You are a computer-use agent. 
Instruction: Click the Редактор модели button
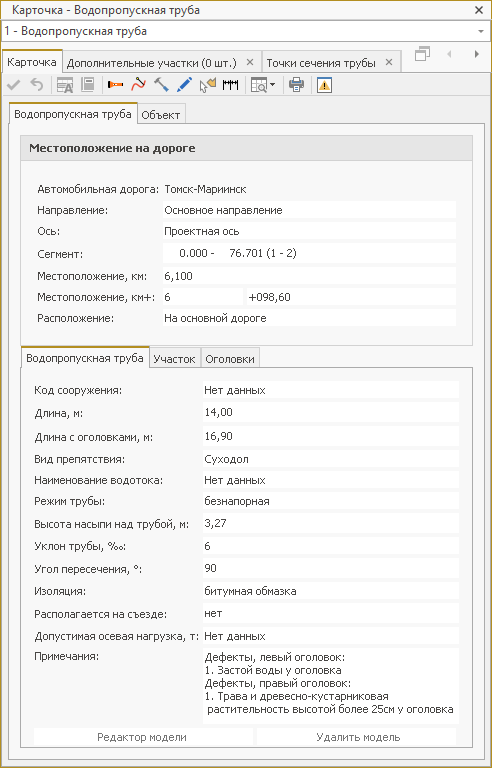click(x=142, y=737)
